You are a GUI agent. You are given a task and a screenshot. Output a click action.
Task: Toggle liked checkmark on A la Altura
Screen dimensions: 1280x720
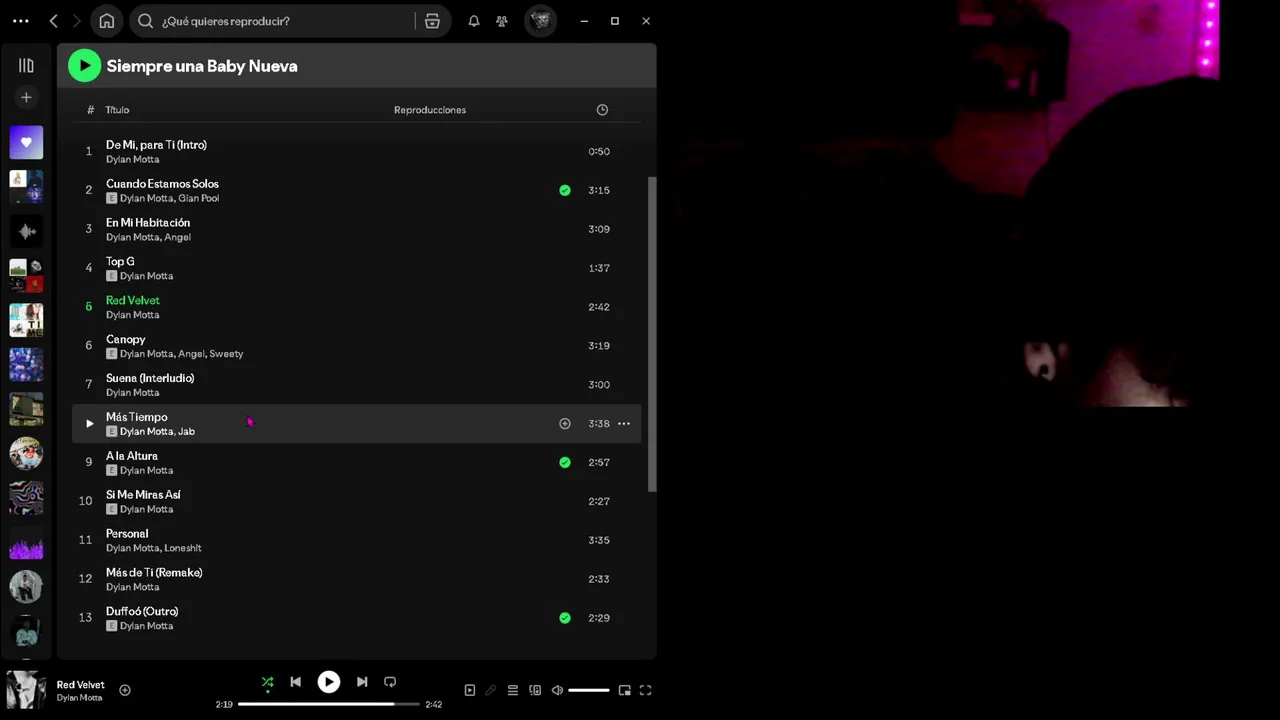[565, 462]
